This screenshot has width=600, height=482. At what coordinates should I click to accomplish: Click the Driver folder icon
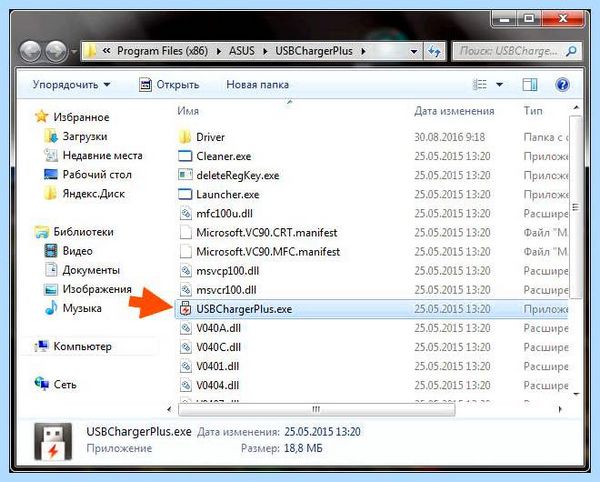185,137
